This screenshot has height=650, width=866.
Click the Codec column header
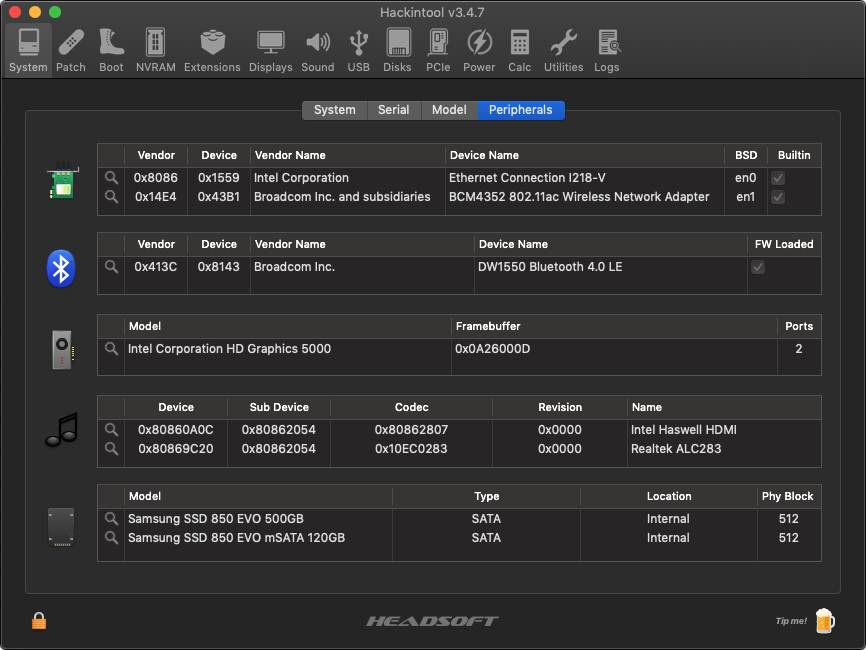coord(411,407)
